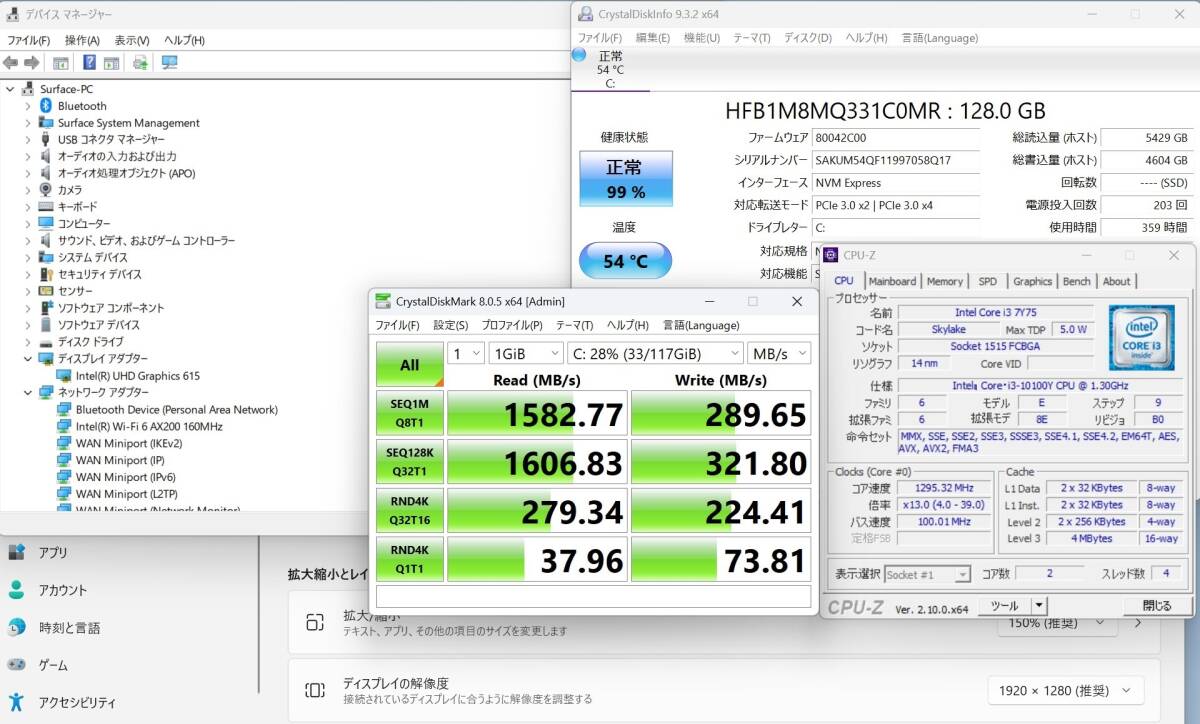1200x724 pixels.
Task: Click the printer-shaped Device Manager toolbar icon
Action: coord(140,62)
